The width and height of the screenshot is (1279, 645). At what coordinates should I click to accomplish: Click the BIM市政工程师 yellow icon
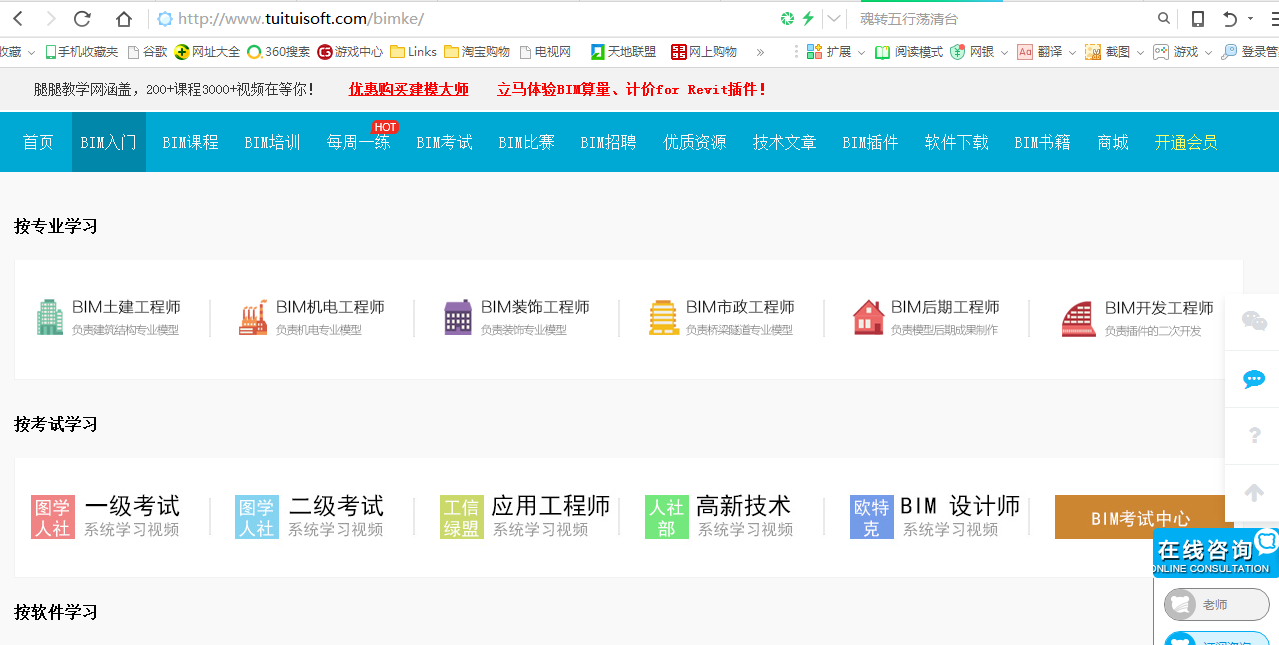[663, 317]
